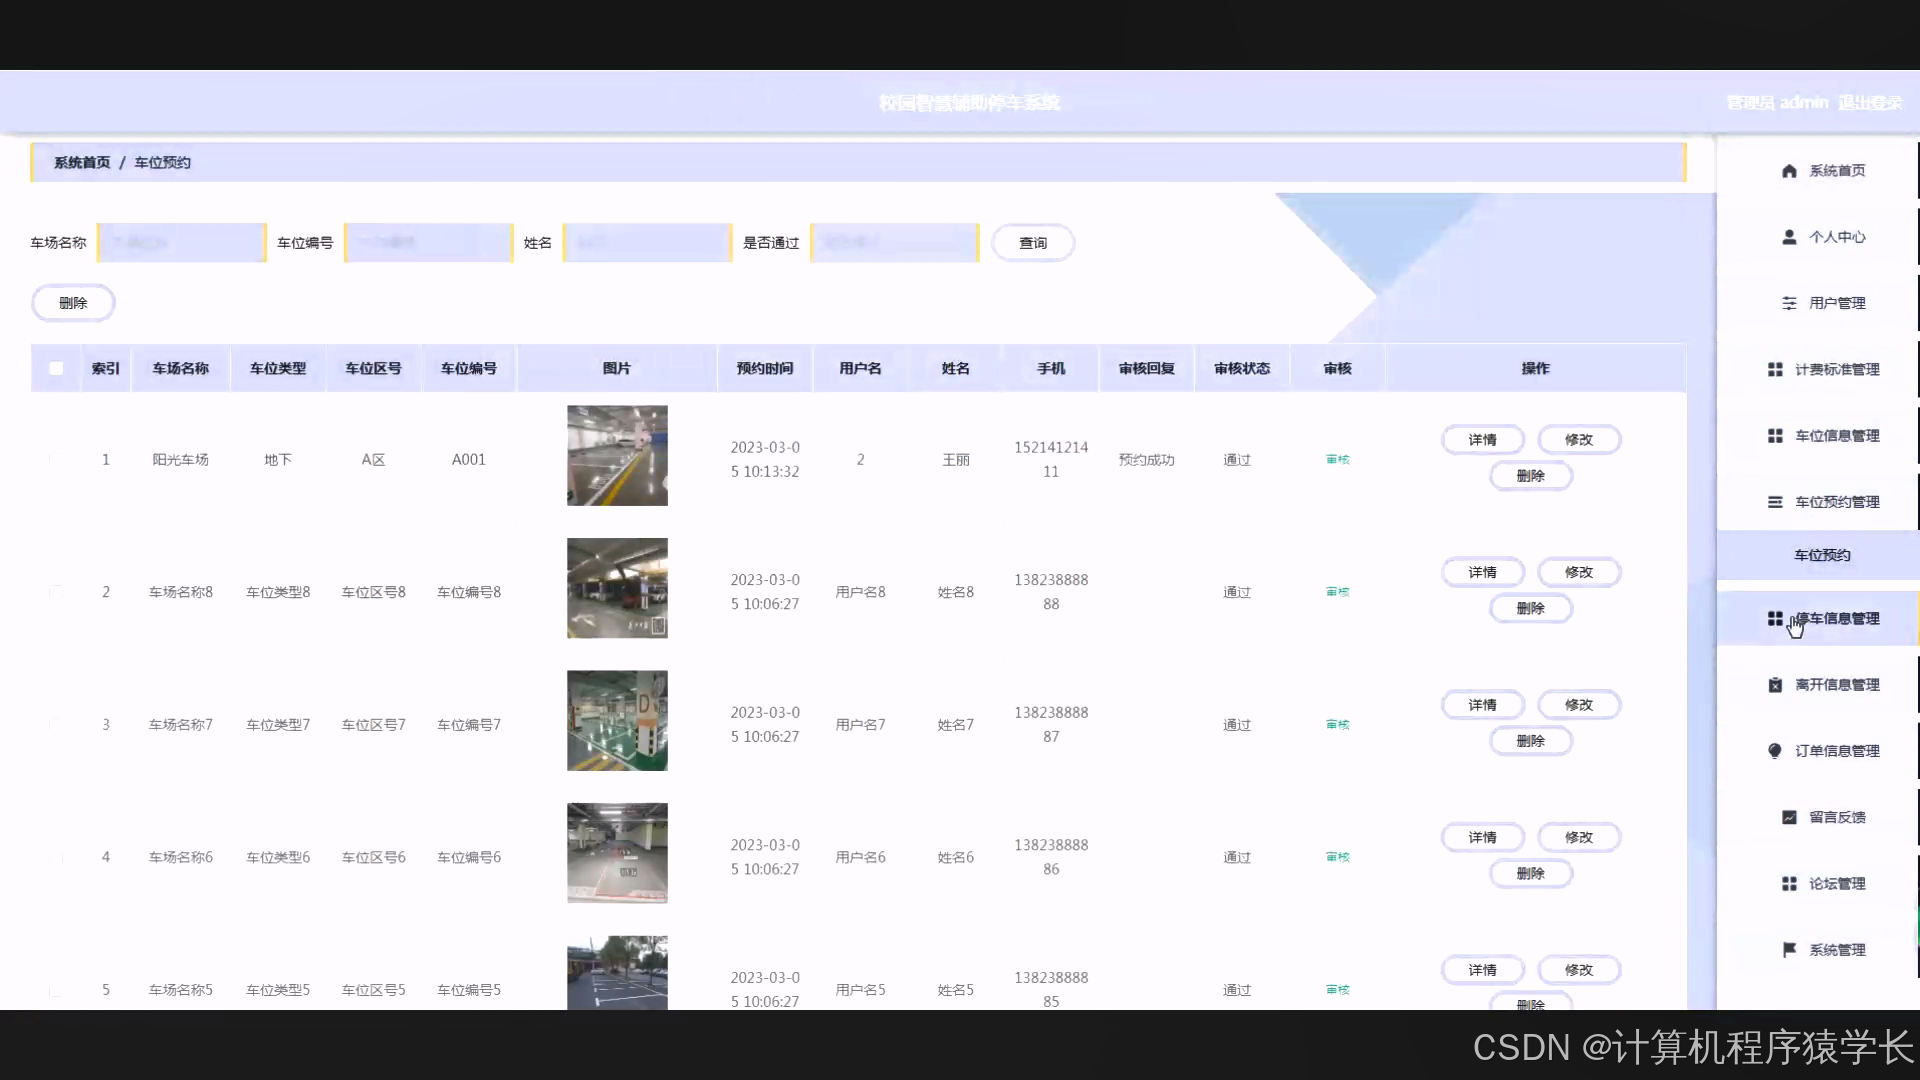Click the 车位预约管理 list icon

tap(1775, 502)
